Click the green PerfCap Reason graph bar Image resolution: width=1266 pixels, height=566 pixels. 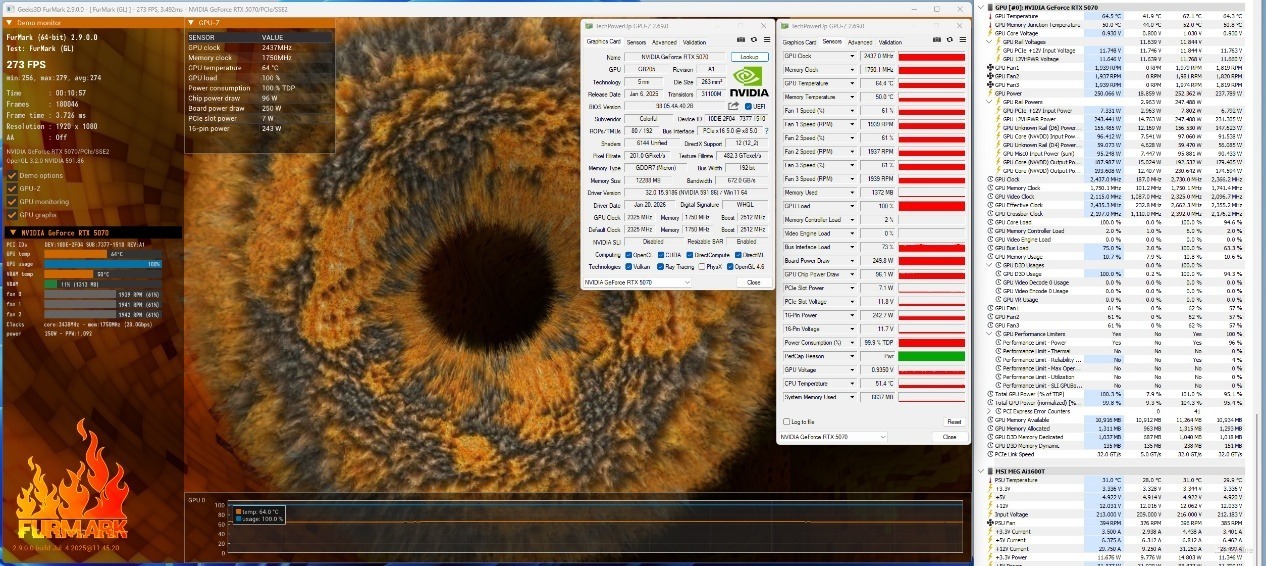931,356
